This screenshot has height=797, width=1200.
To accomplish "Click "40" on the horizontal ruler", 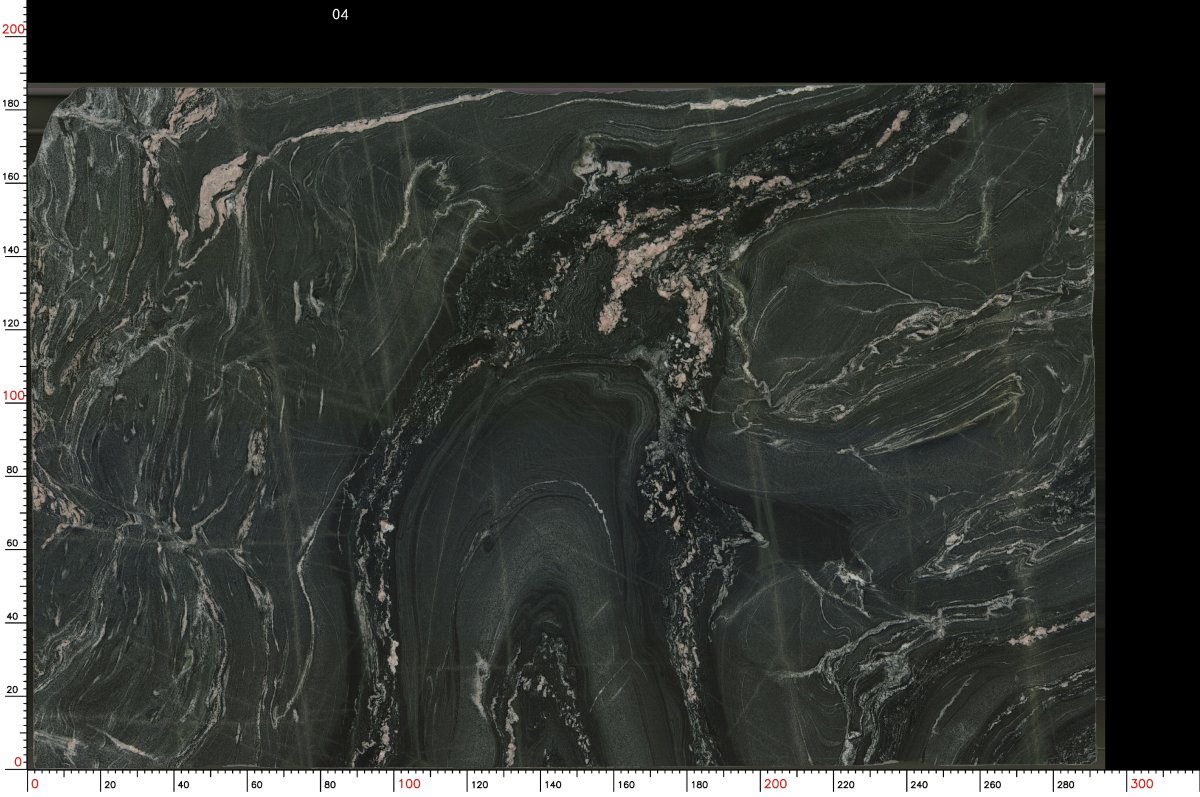I will 183,785.
